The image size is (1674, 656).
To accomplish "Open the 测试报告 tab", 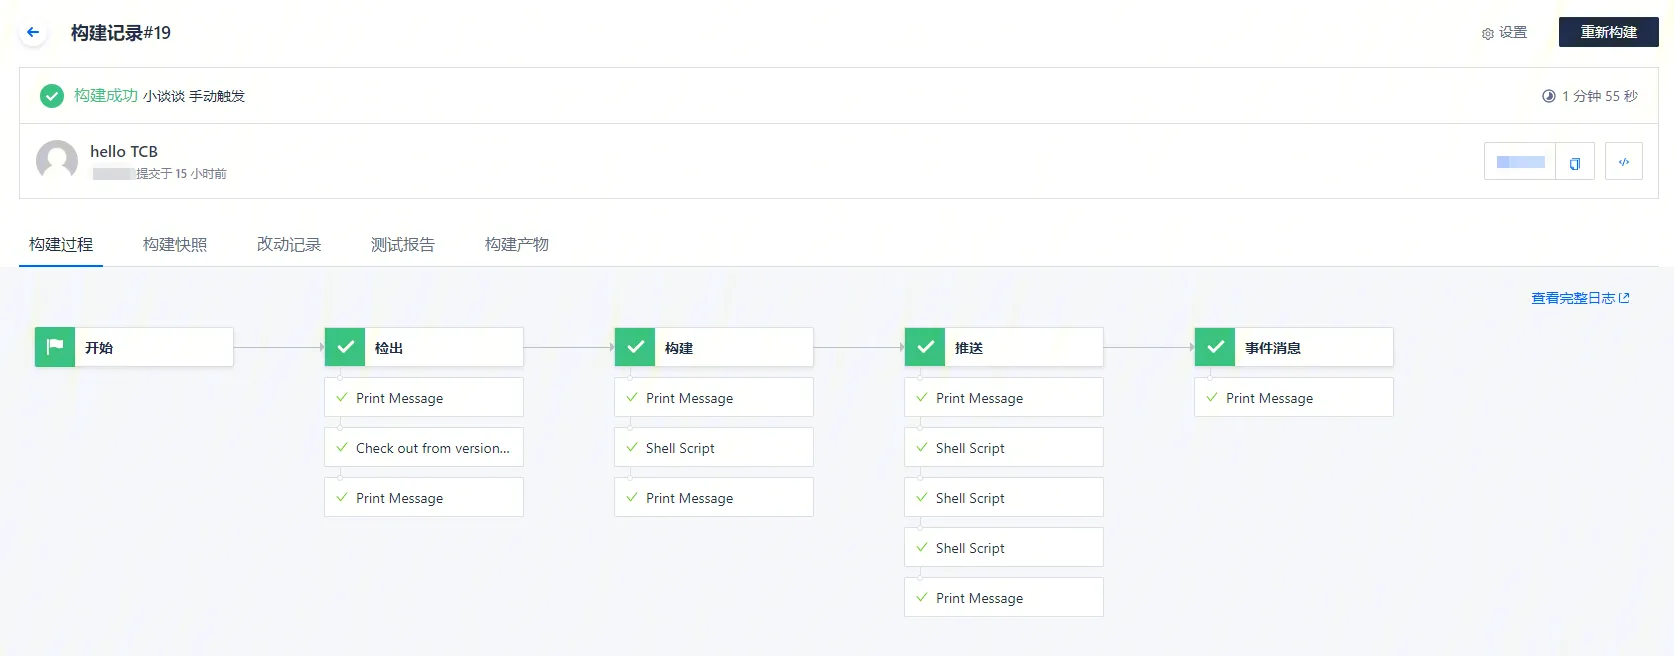I will (x=403, y=245).
